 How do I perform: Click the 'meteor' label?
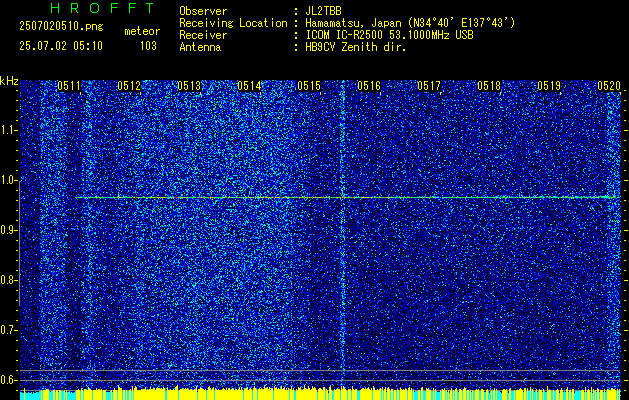pyautogui.click(x=142, y=31)
